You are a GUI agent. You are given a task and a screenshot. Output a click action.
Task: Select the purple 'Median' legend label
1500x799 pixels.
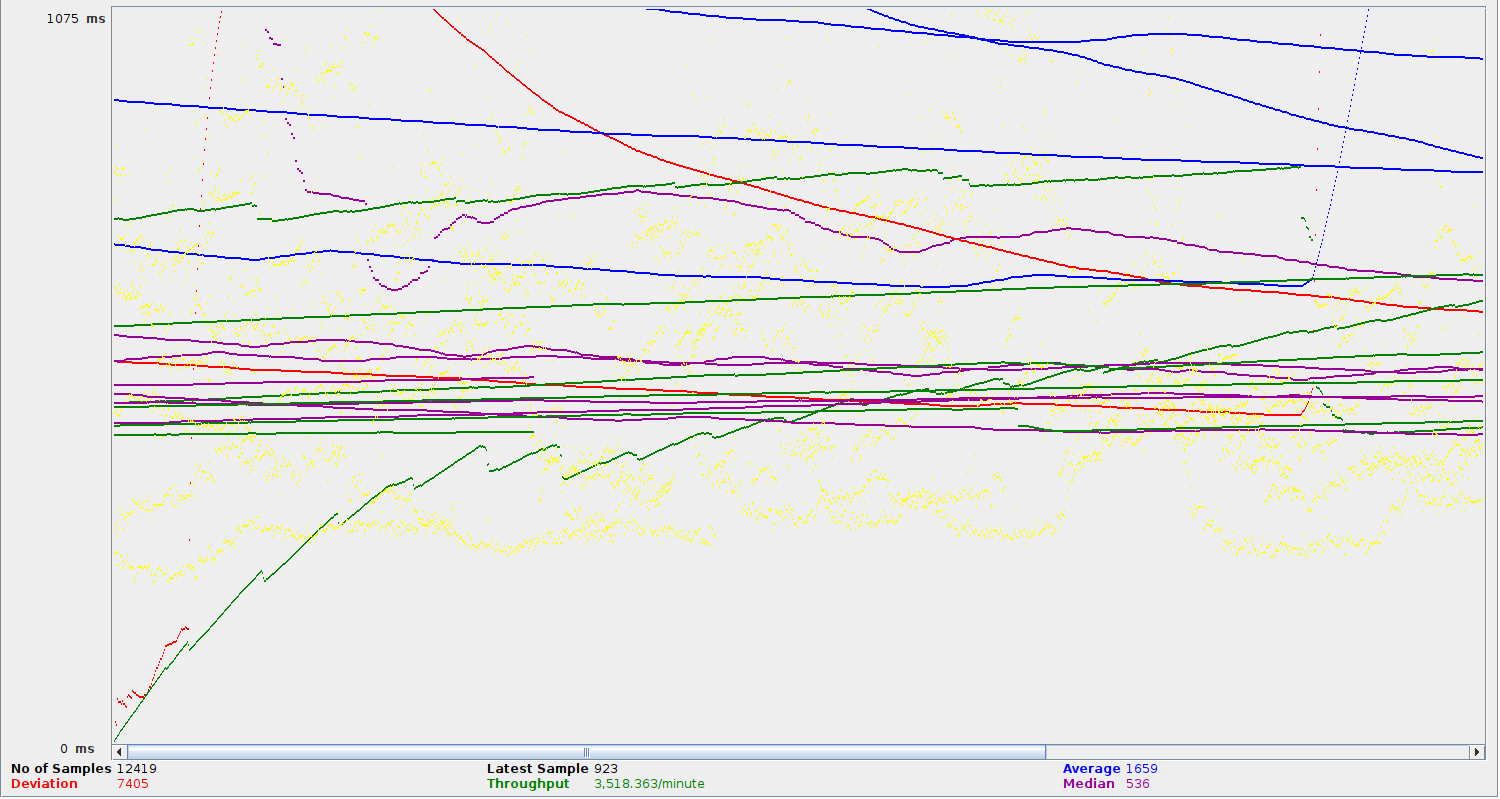pos(1088,784)
